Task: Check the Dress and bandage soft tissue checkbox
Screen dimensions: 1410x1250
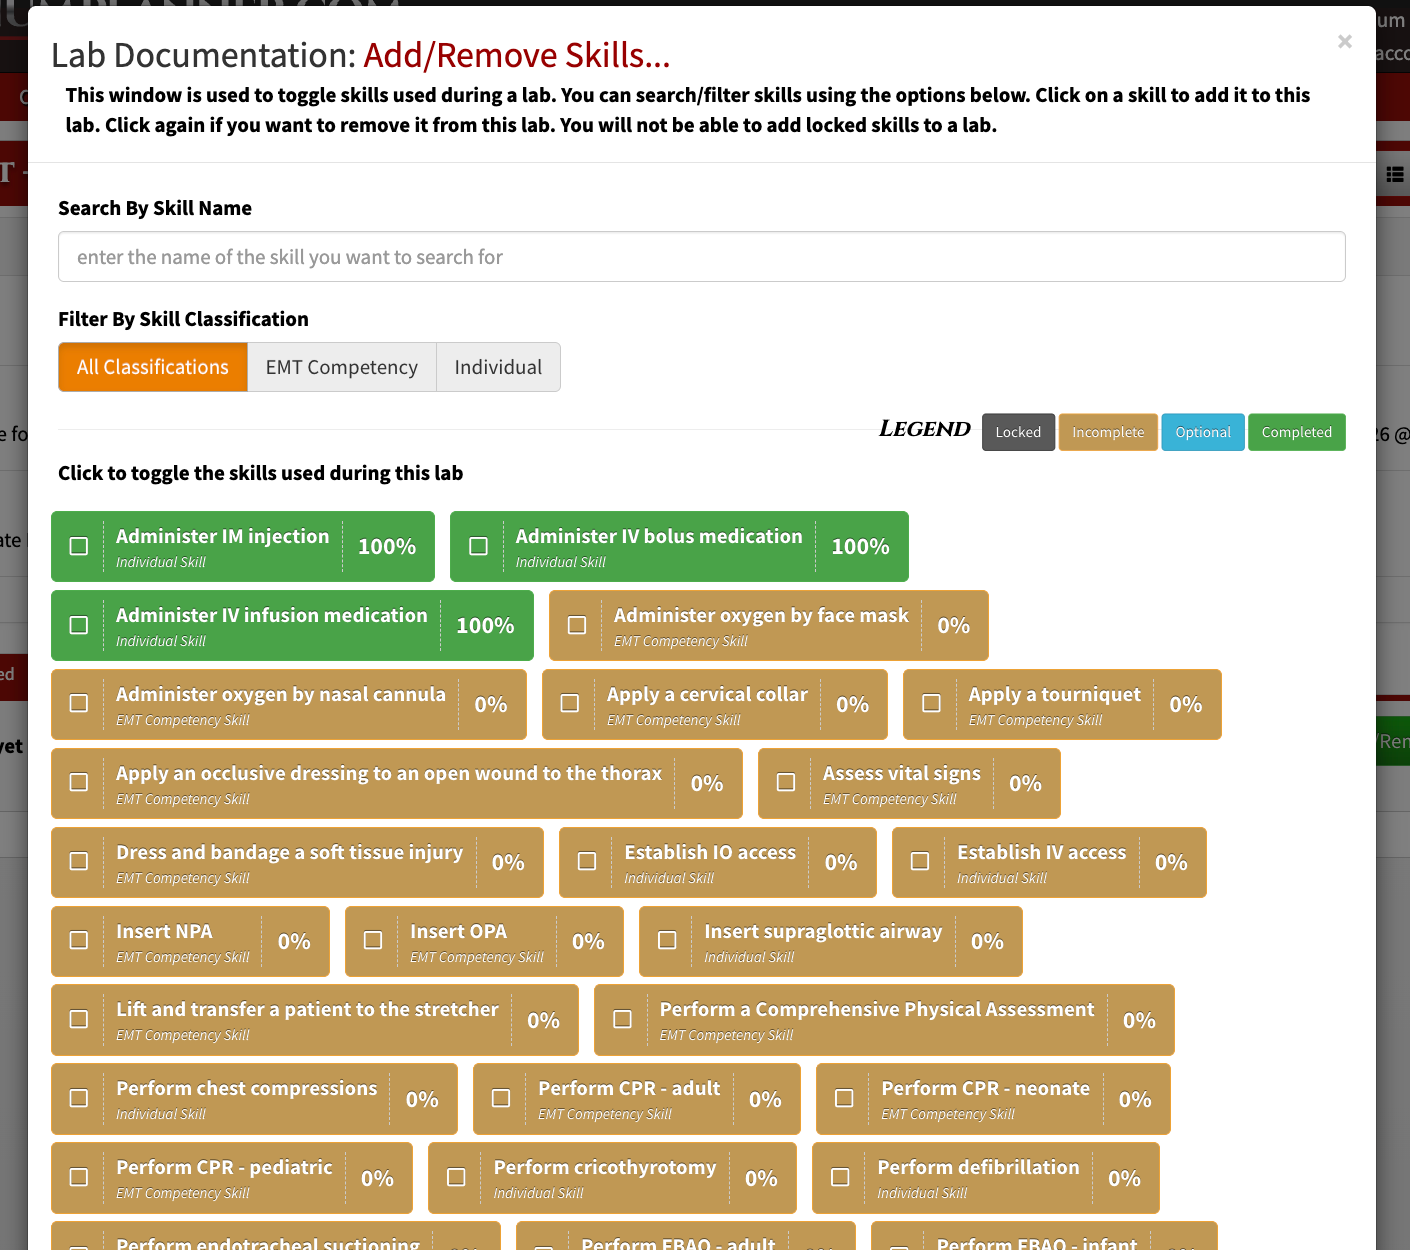Action: coord(79,862)
